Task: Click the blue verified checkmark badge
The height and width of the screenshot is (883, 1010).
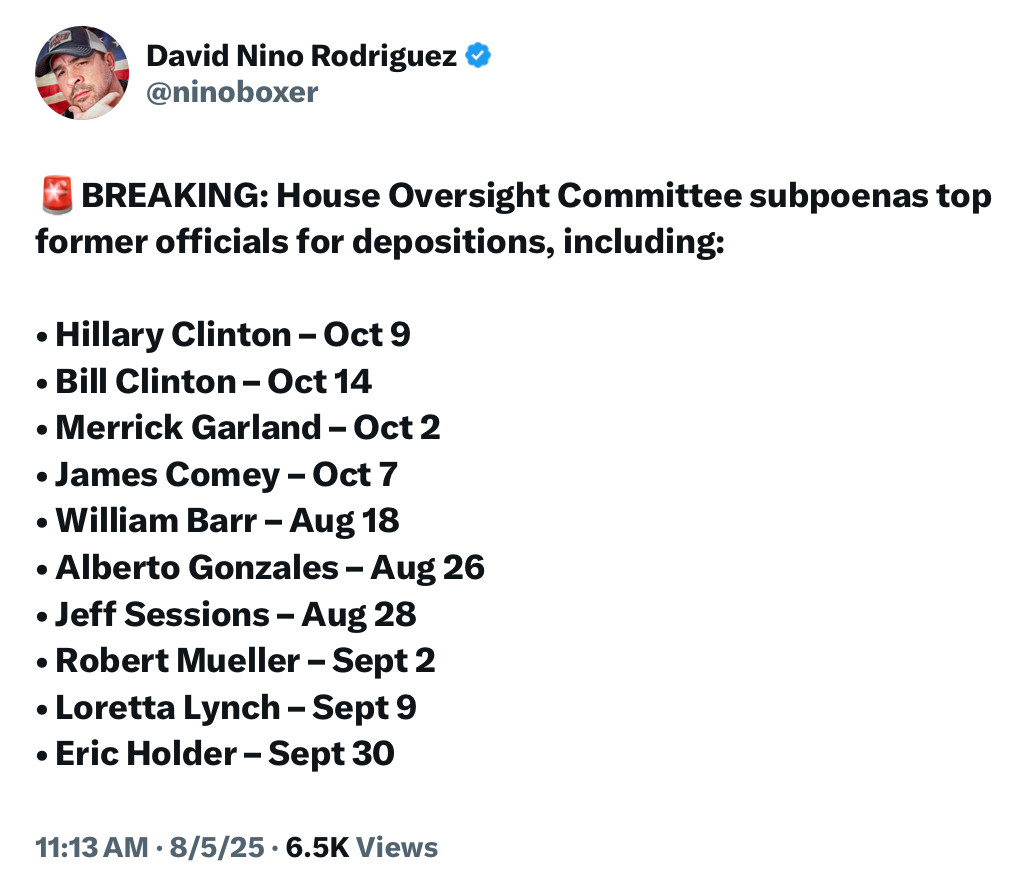Action: [x=478, y=56]
